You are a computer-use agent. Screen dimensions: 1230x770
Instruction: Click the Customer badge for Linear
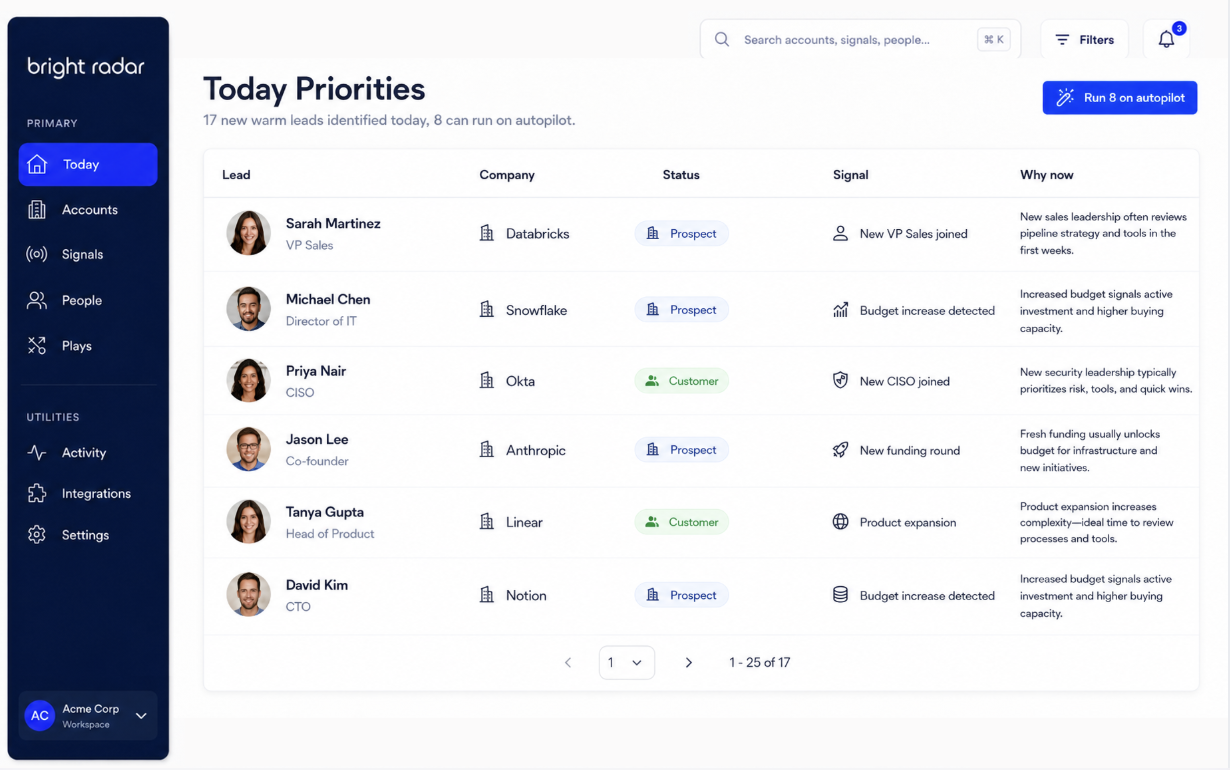point(682,522)
